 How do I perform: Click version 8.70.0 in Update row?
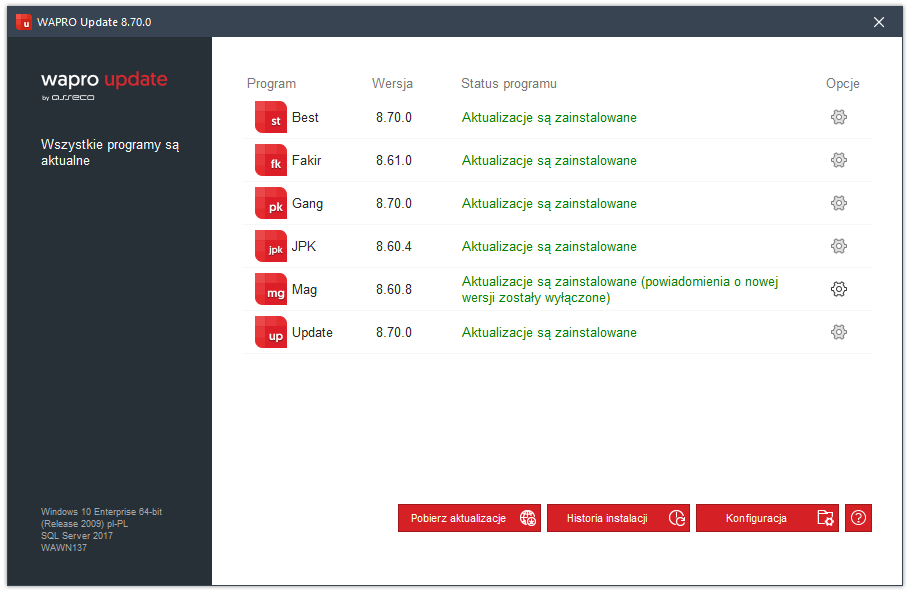(394, 333)
